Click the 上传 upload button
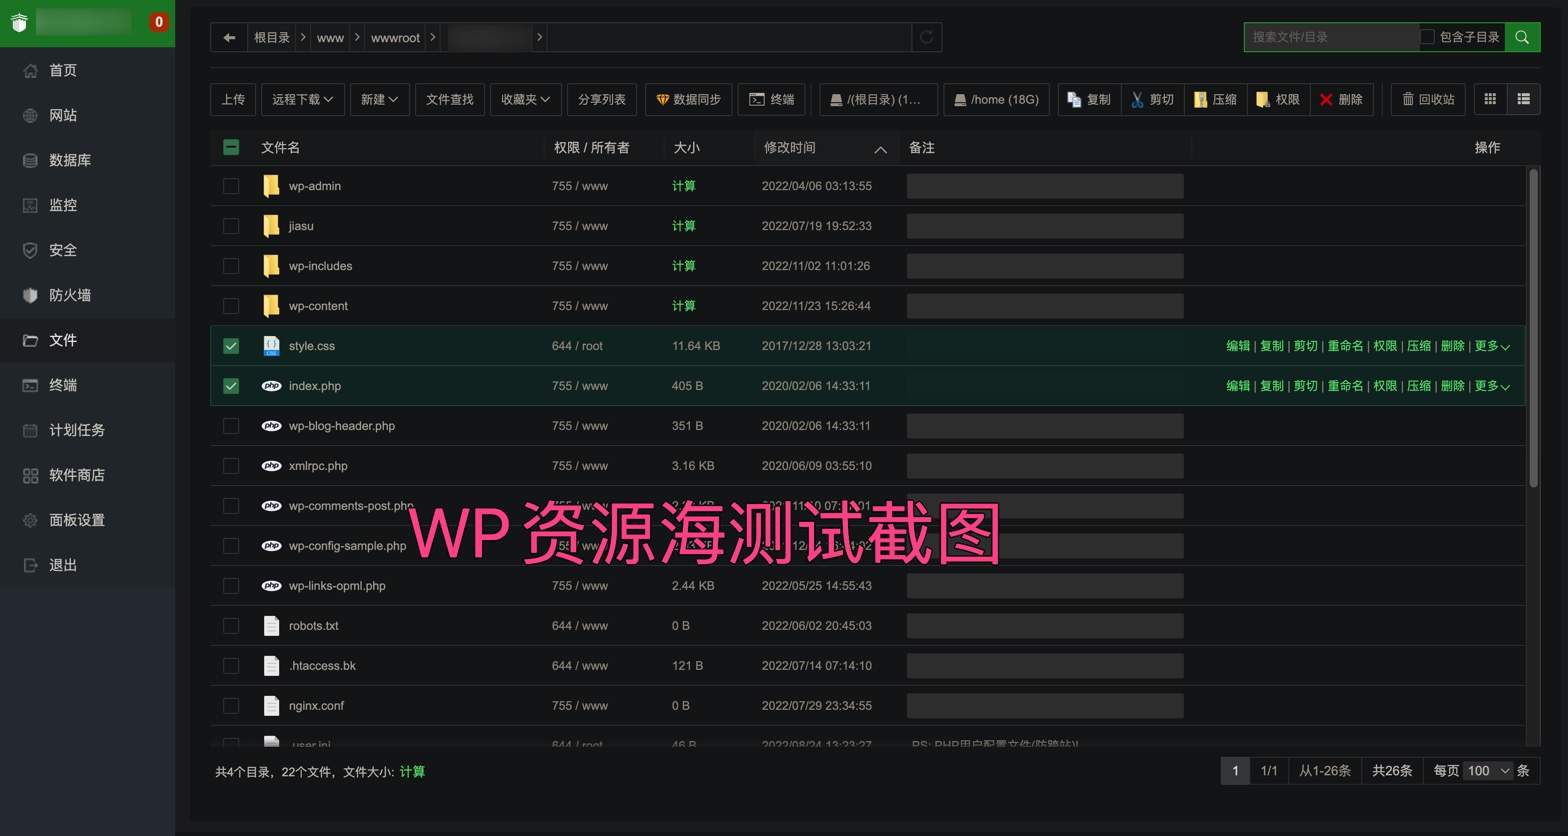1568x836 pixels. [233, 99]
